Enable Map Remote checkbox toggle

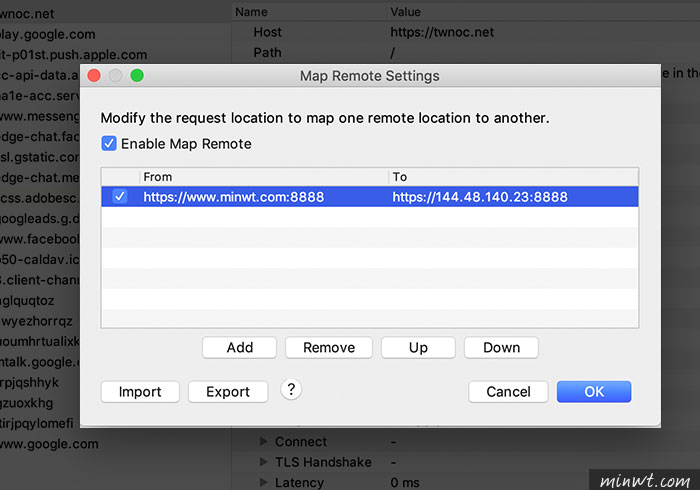pyautogui.click(x=109, y=144)
